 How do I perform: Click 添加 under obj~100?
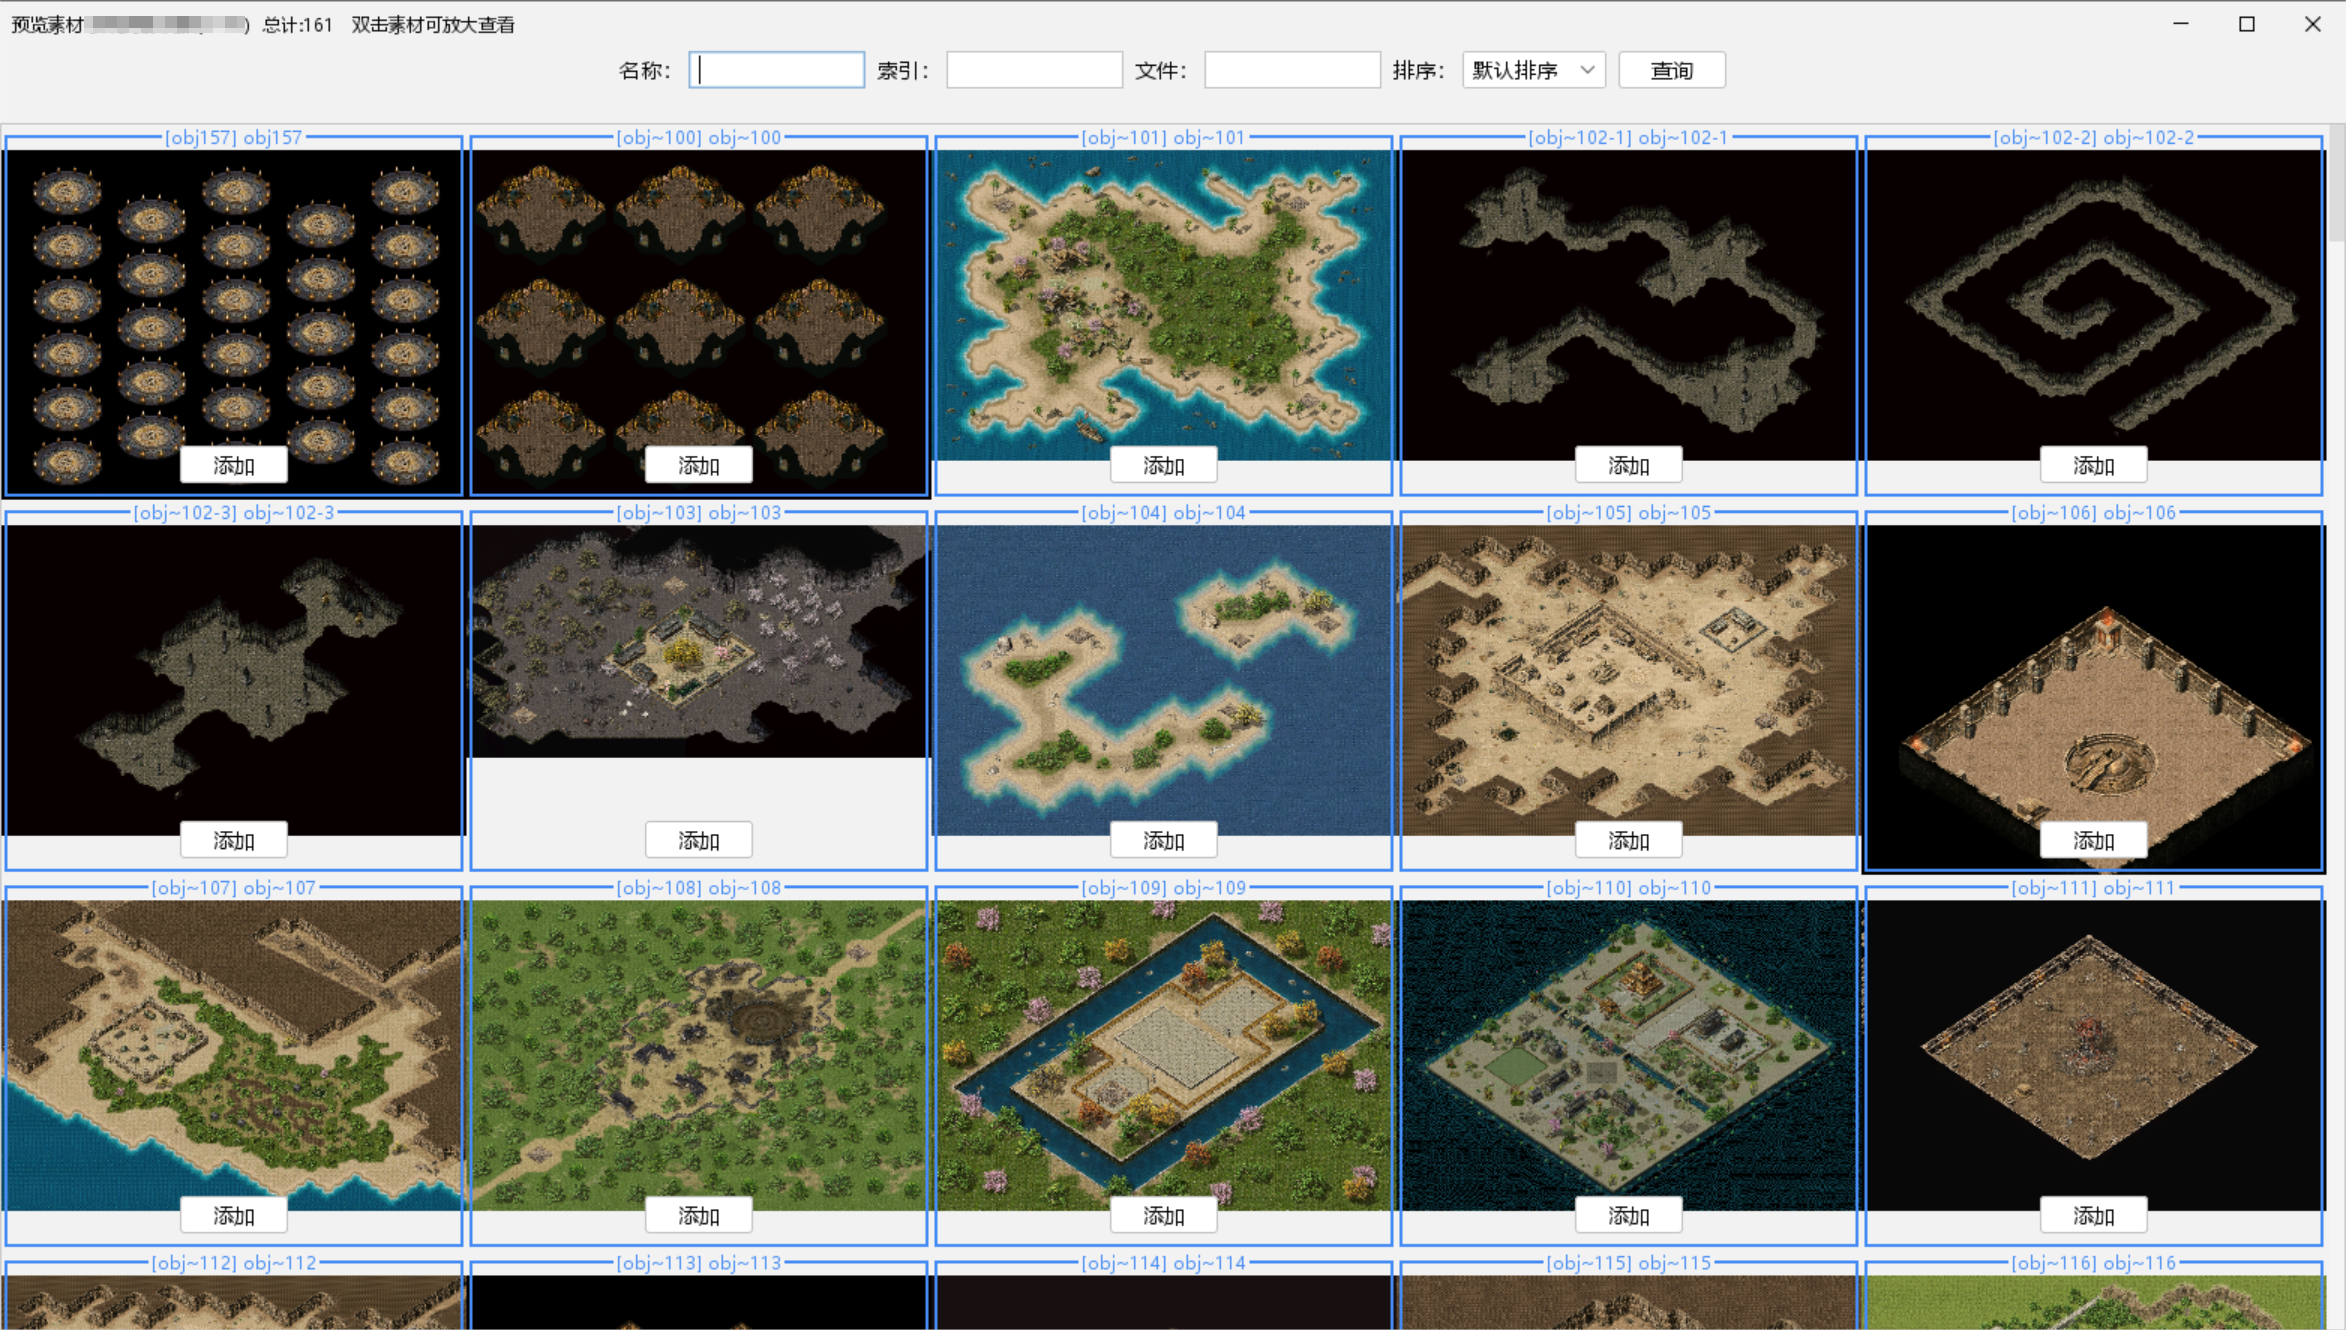pos(698,465)
